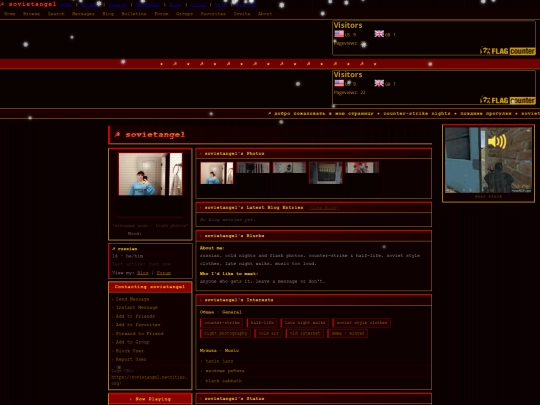540x405 pixels.
Task: Open Browse in the navigation bar
Action: pos(31,14)
